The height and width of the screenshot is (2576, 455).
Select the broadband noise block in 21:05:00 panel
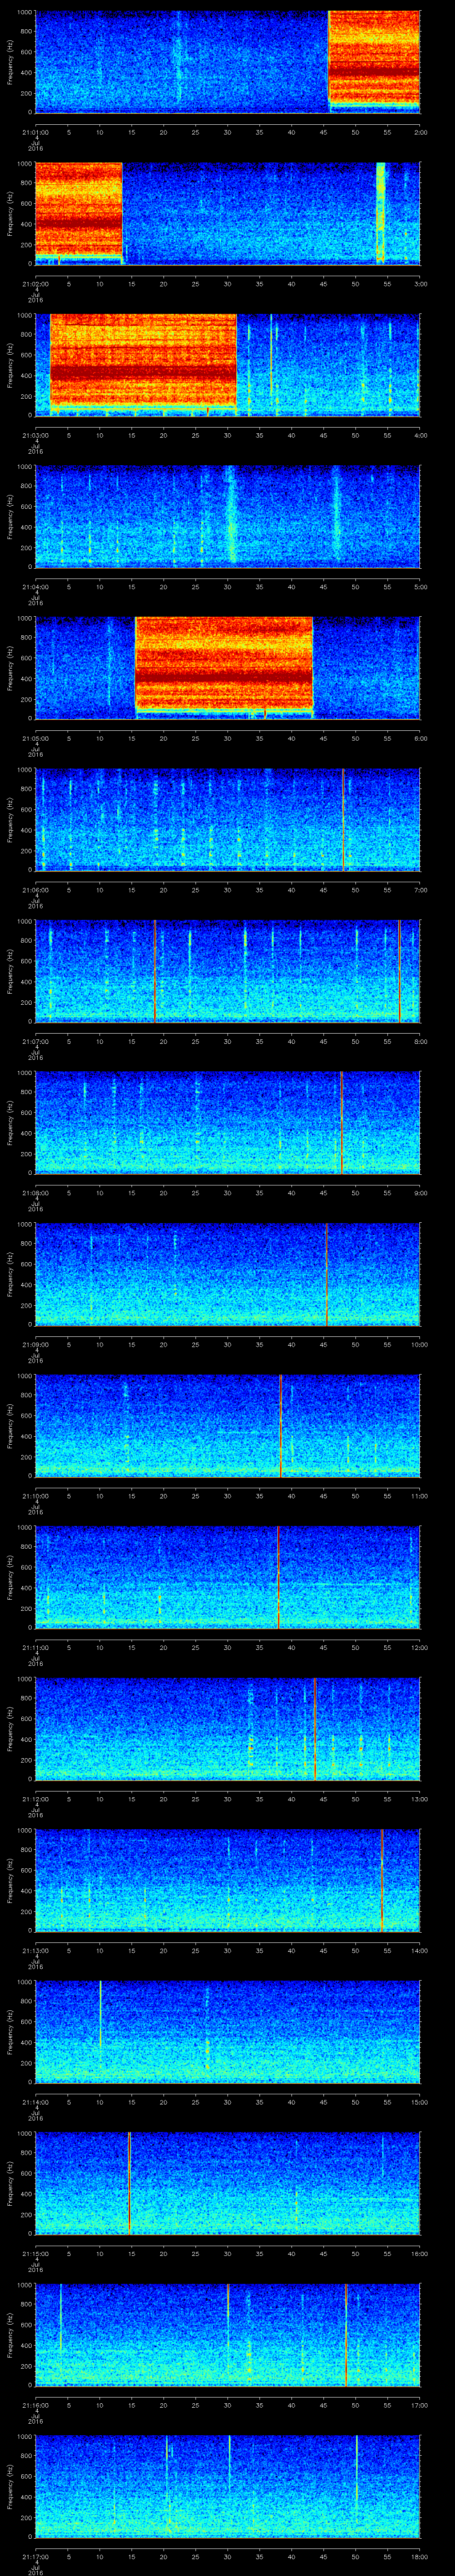tap(224, 666)
